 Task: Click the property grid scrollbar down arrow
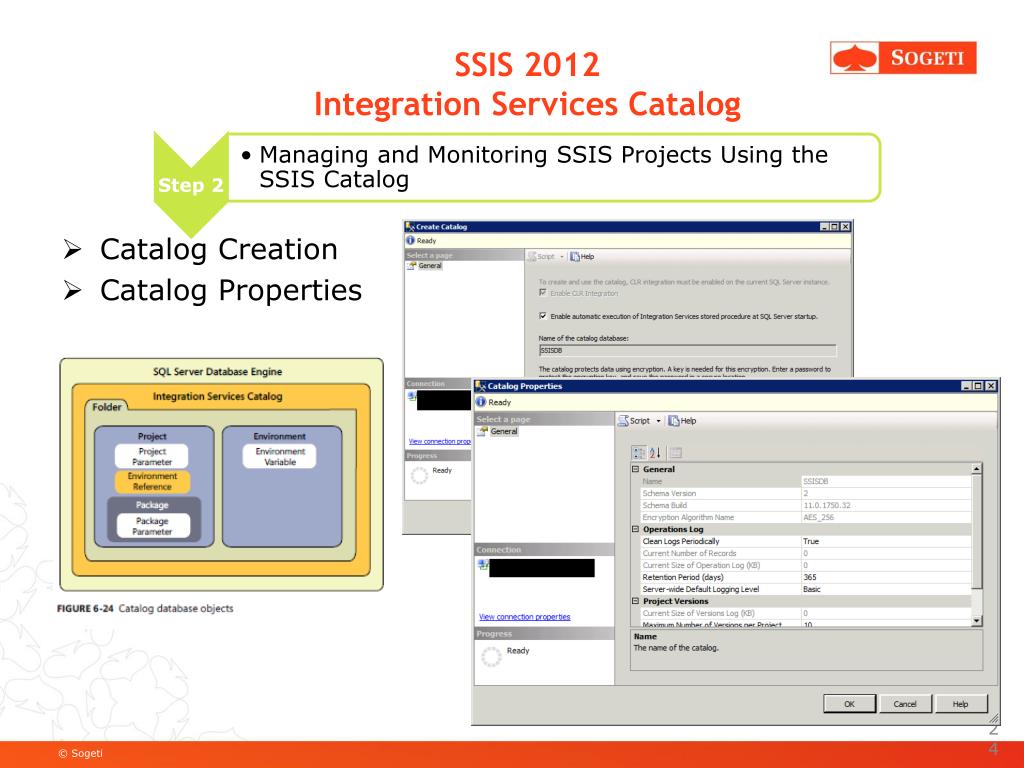point(976,621)
